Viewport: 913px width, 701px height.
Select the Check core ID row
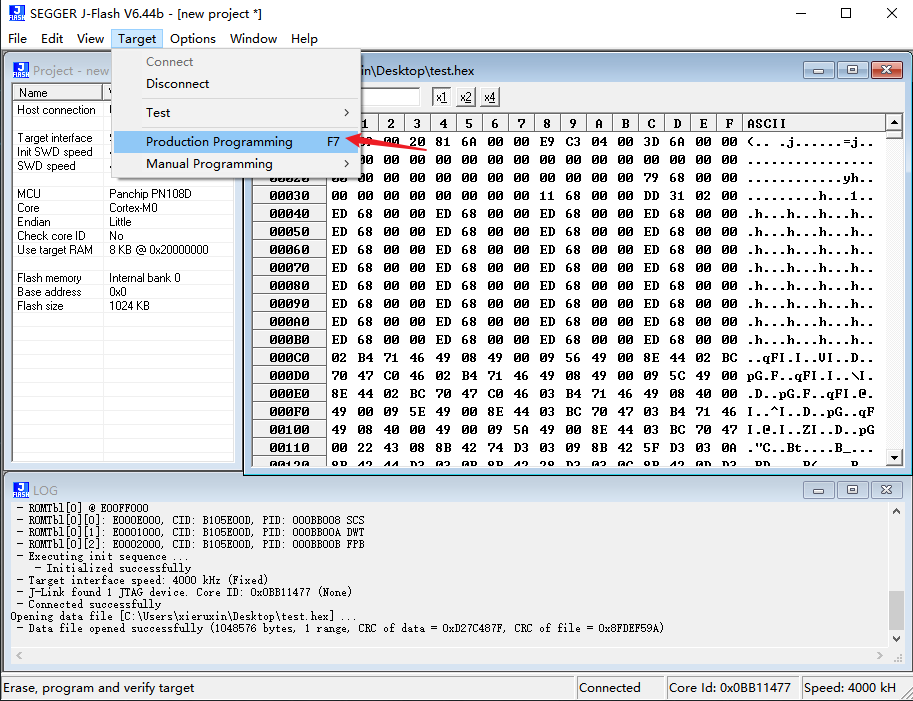point(123,236)
